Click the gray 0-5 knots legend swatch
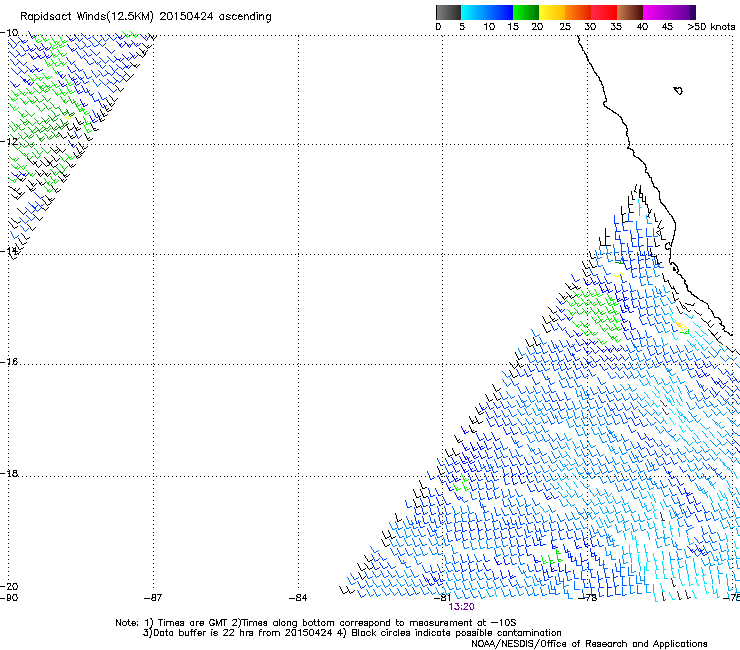This screenshot has width=740, height=650. pos(448,12)
